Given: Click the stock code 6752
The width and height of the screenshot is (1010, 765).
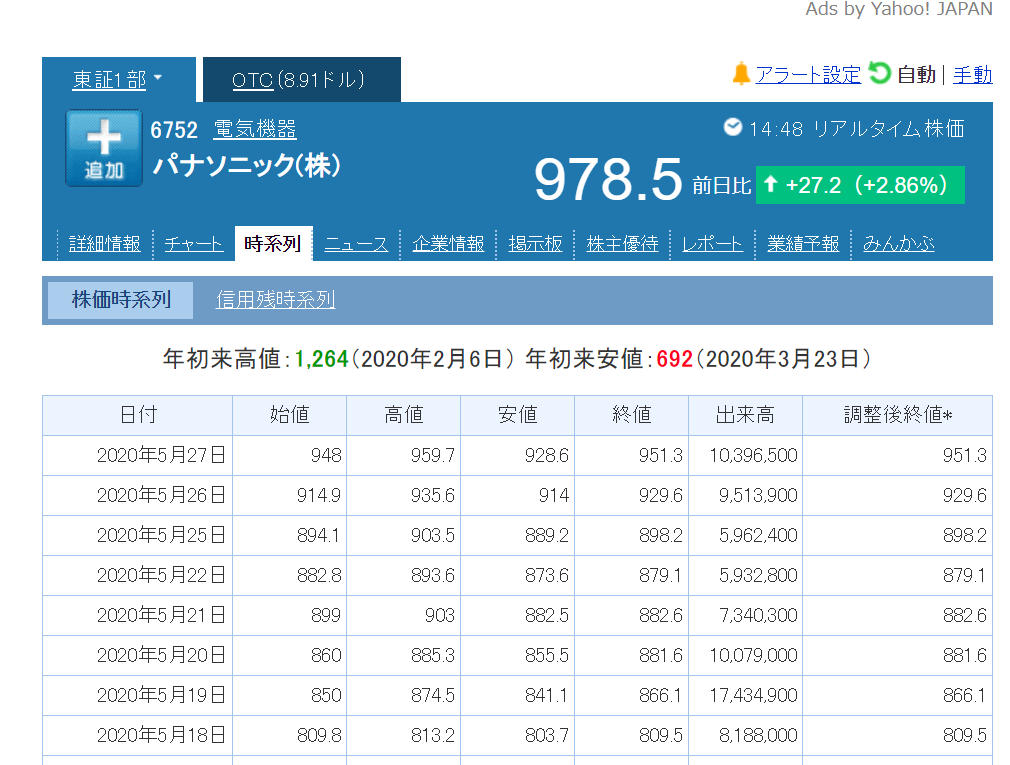Looking at the screenshot, I should pos(174,130).
